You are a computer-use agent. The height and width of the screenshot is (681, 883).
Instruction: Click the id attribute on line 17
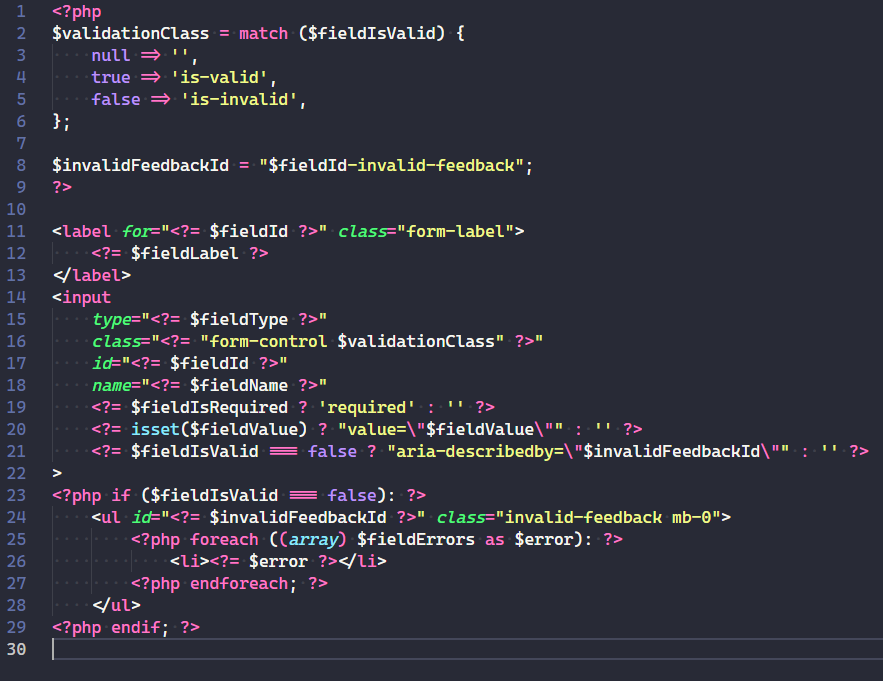point(102,363)
